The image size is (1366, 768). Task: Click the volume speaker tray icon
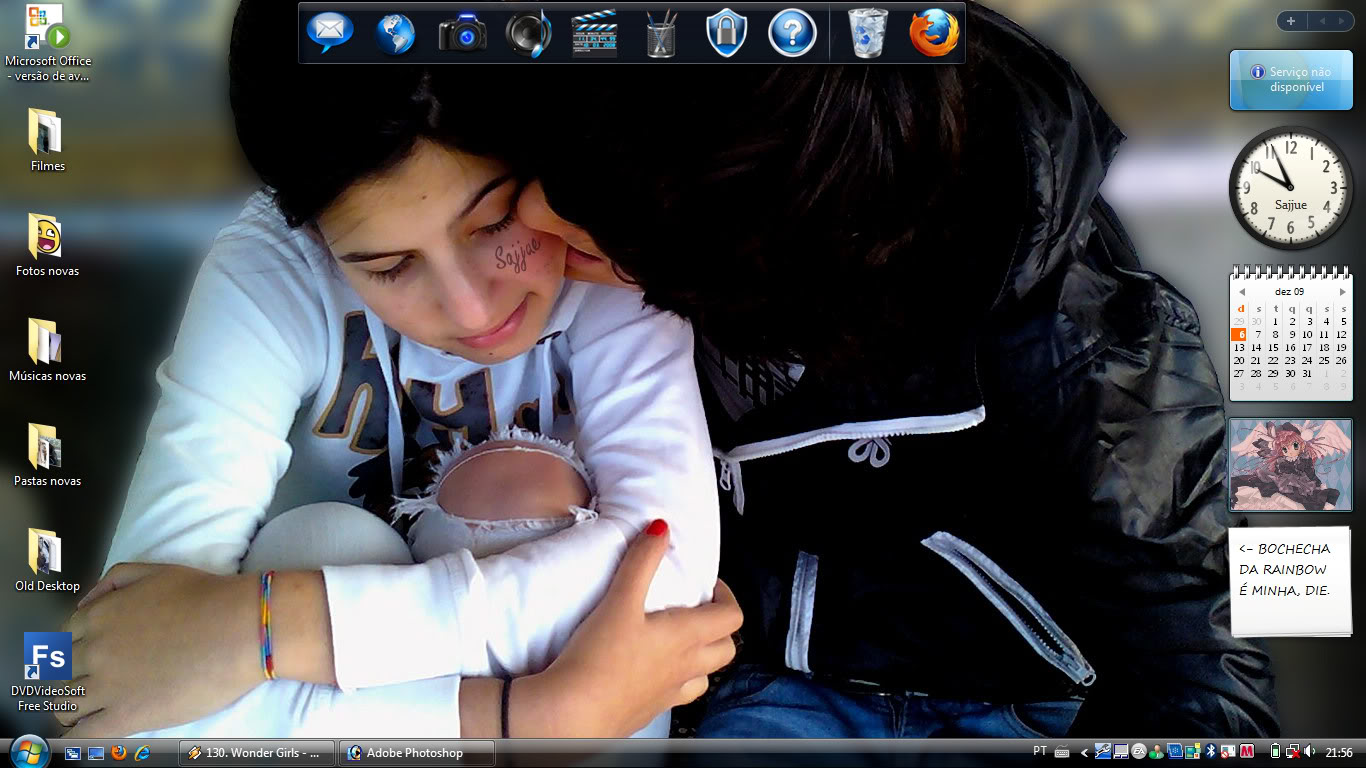tap(1310, 751)
